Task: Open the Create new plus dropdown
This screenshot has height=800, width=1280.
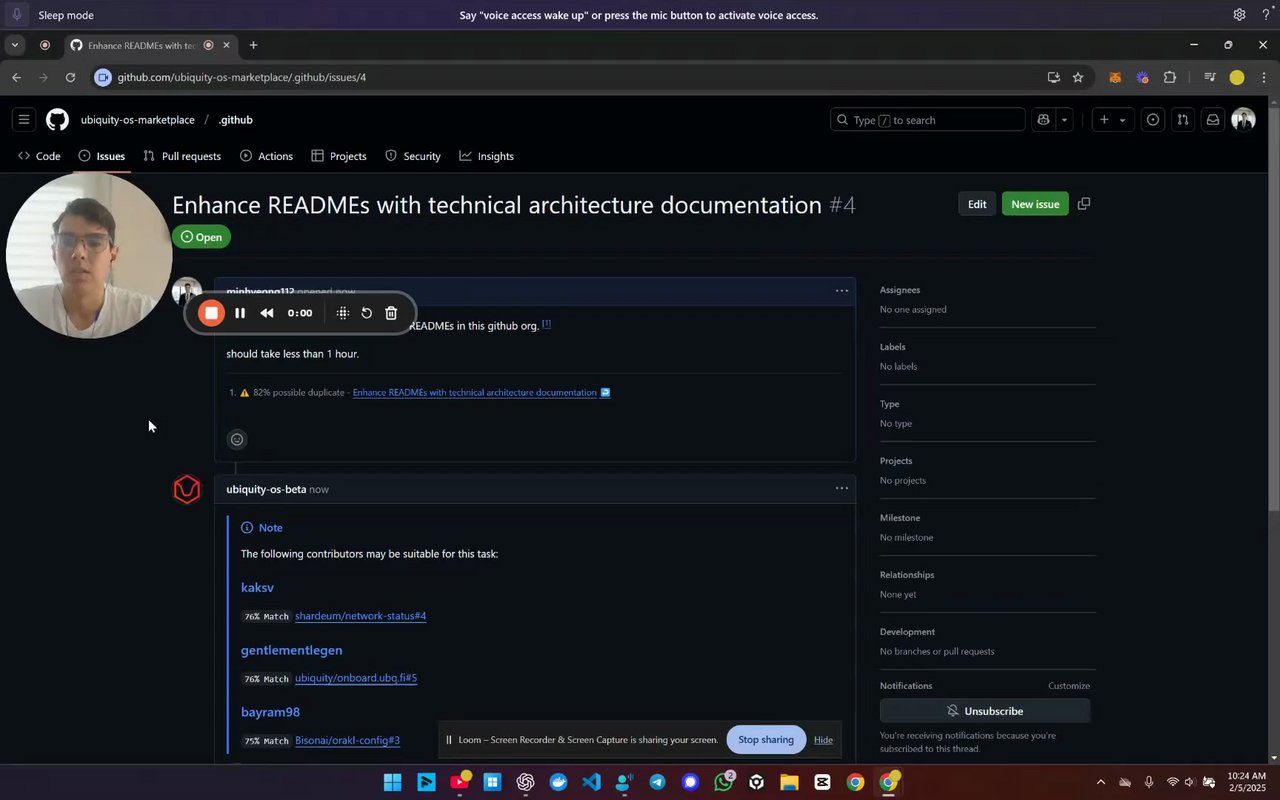Action: click(1112, 120)
